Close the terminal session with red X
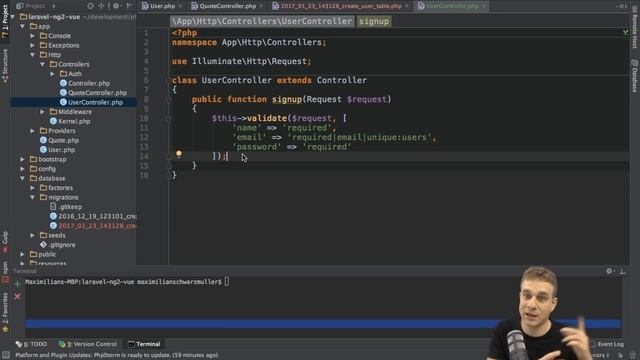 (17, 297)
